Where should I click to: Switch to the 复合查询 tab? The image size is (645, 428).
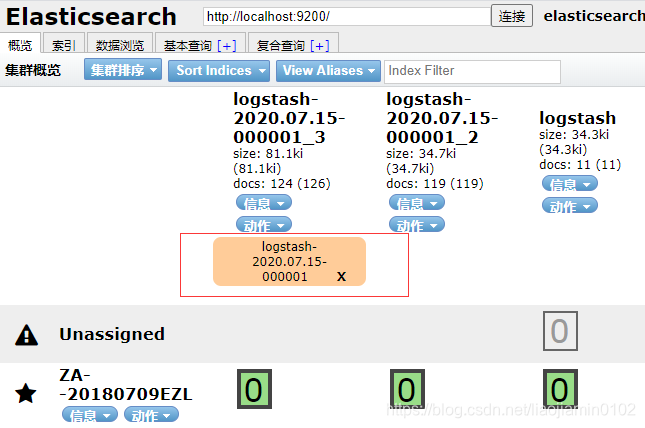tap(281, 45)
